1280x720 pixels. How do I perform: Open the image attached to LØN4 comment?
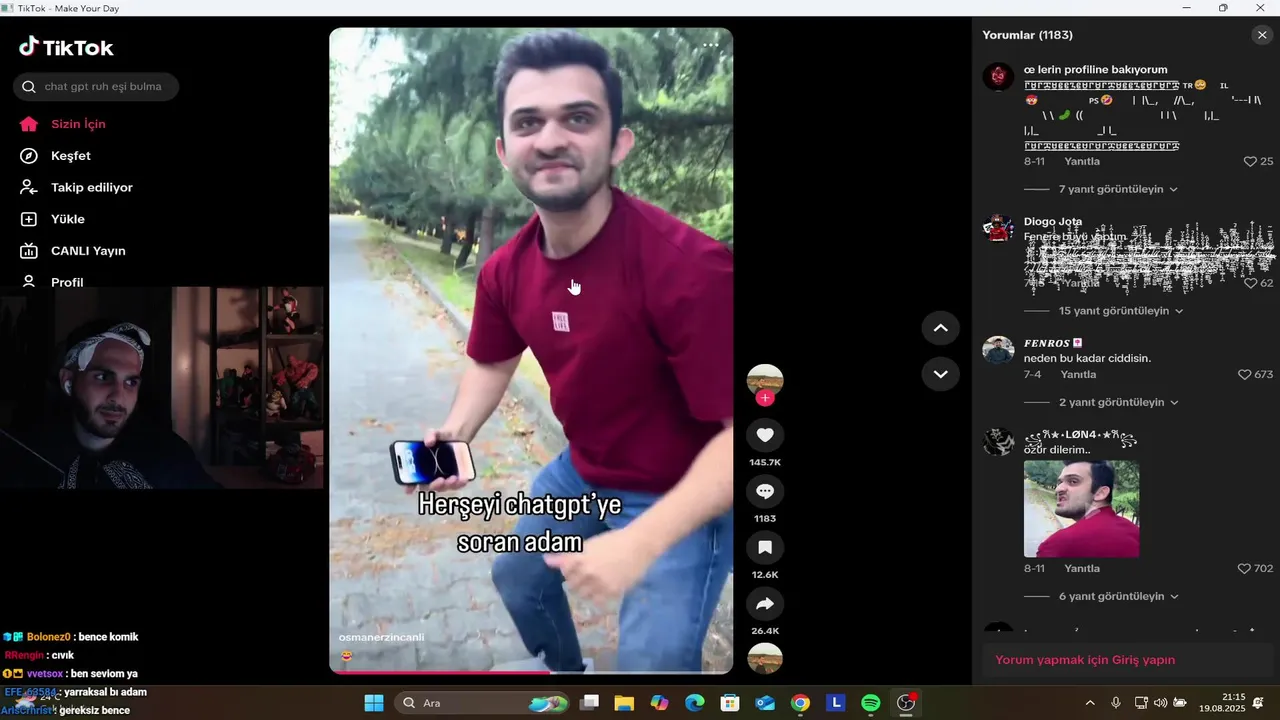click(1081, 508)
